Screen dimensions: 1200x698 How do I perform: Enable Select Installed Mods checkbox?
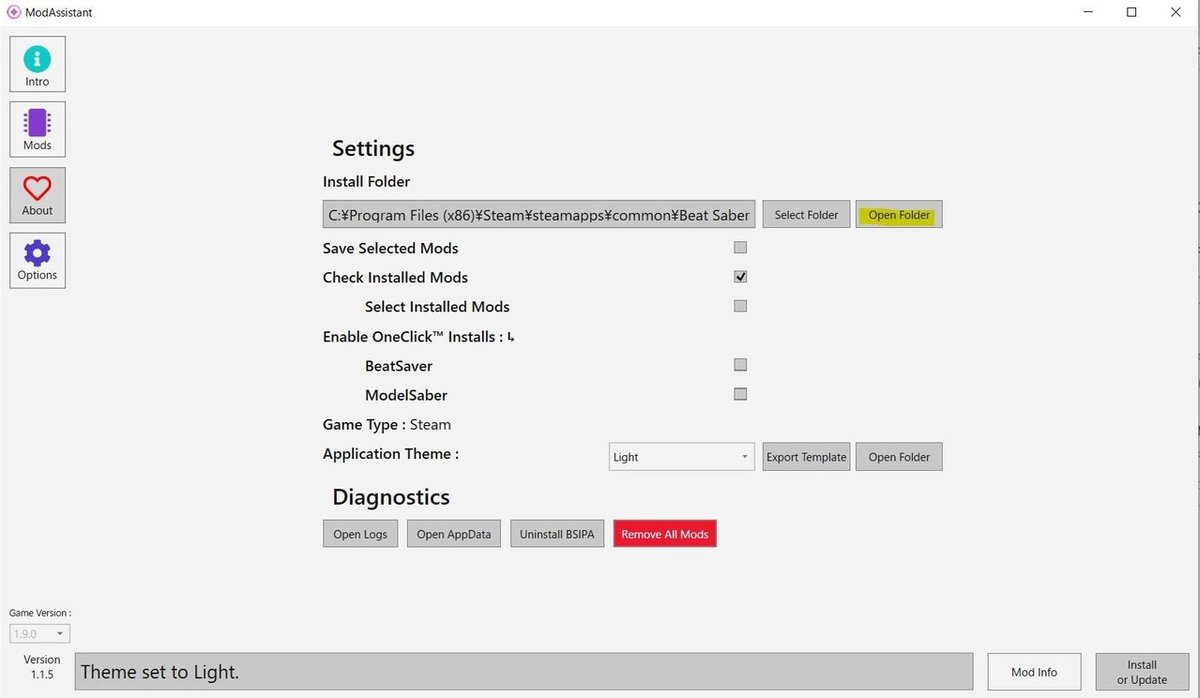coord(740,306)
